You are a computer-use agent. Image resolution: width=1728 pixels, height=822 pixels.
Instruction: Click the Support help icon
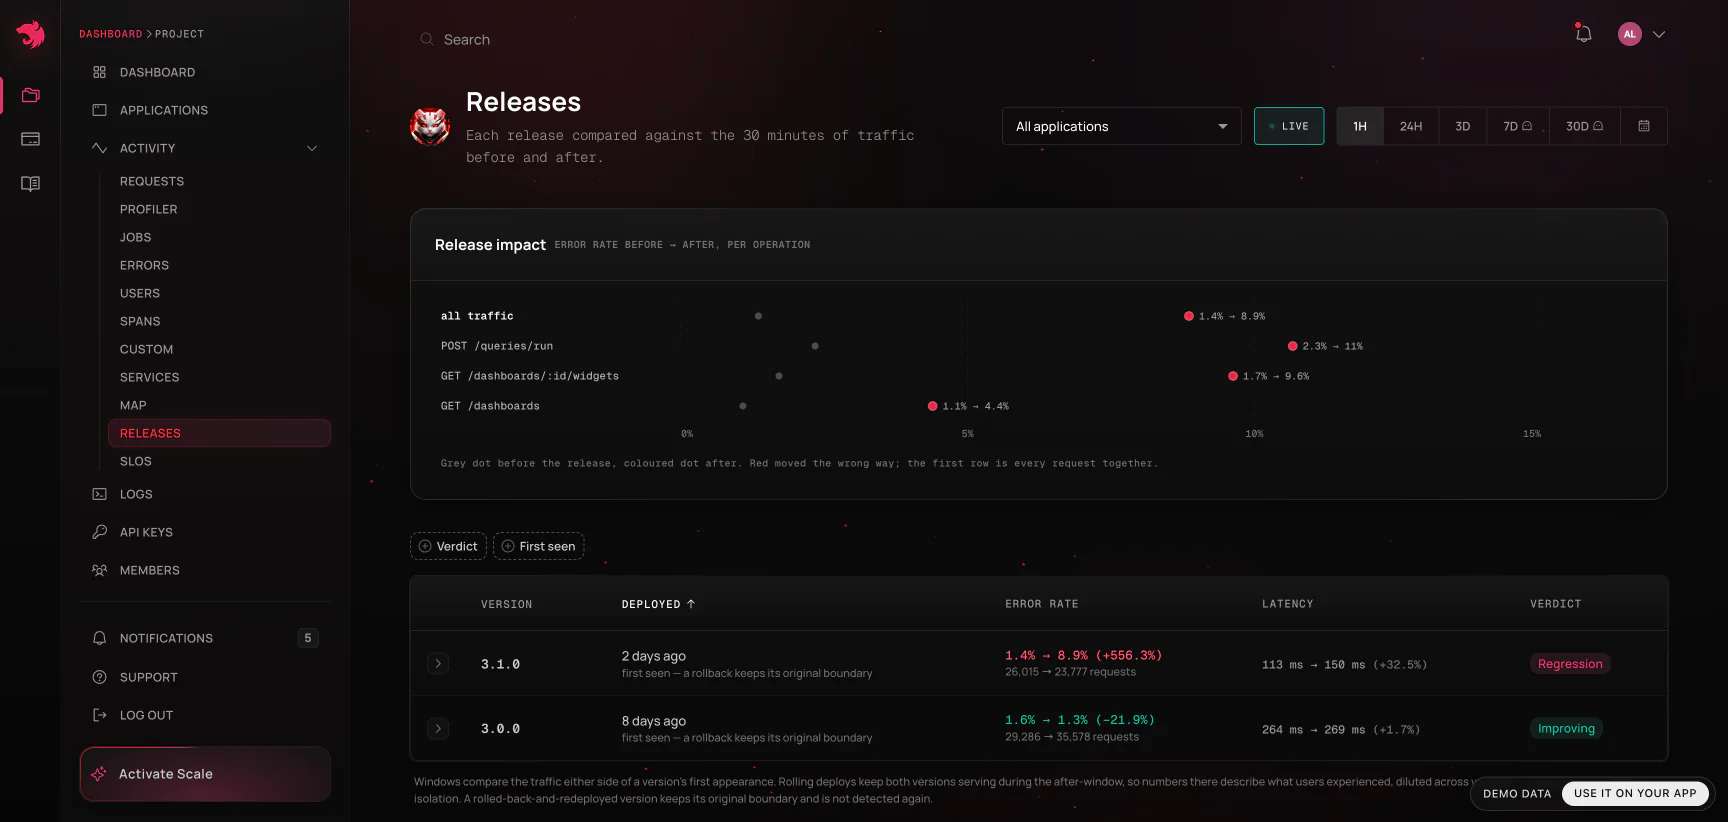click(99, 677)
